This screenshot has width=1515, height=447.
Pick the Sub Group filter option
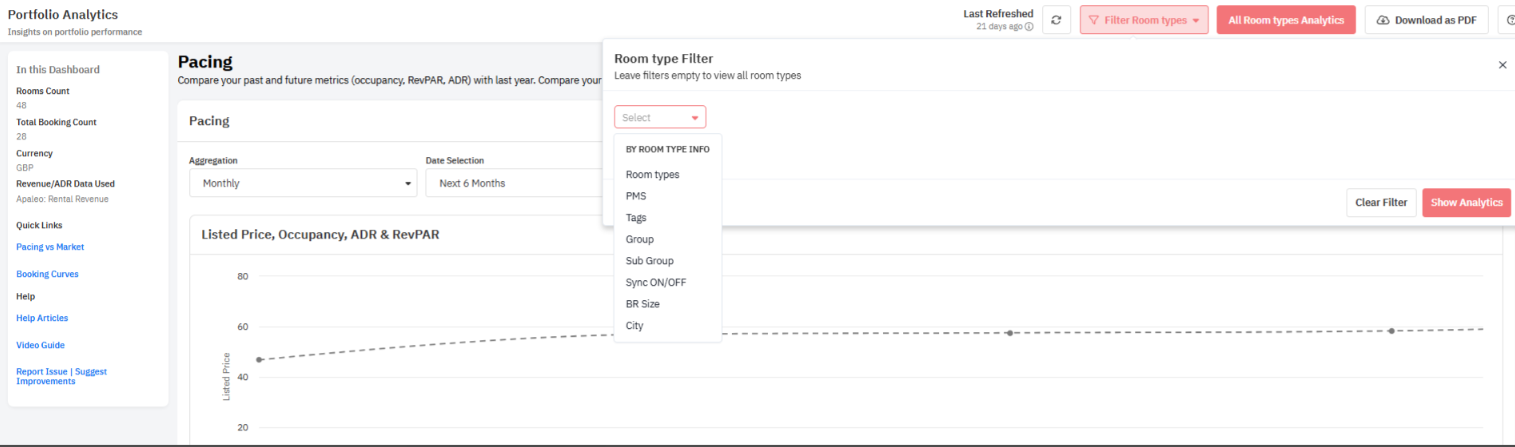click(x=649, y=261)
